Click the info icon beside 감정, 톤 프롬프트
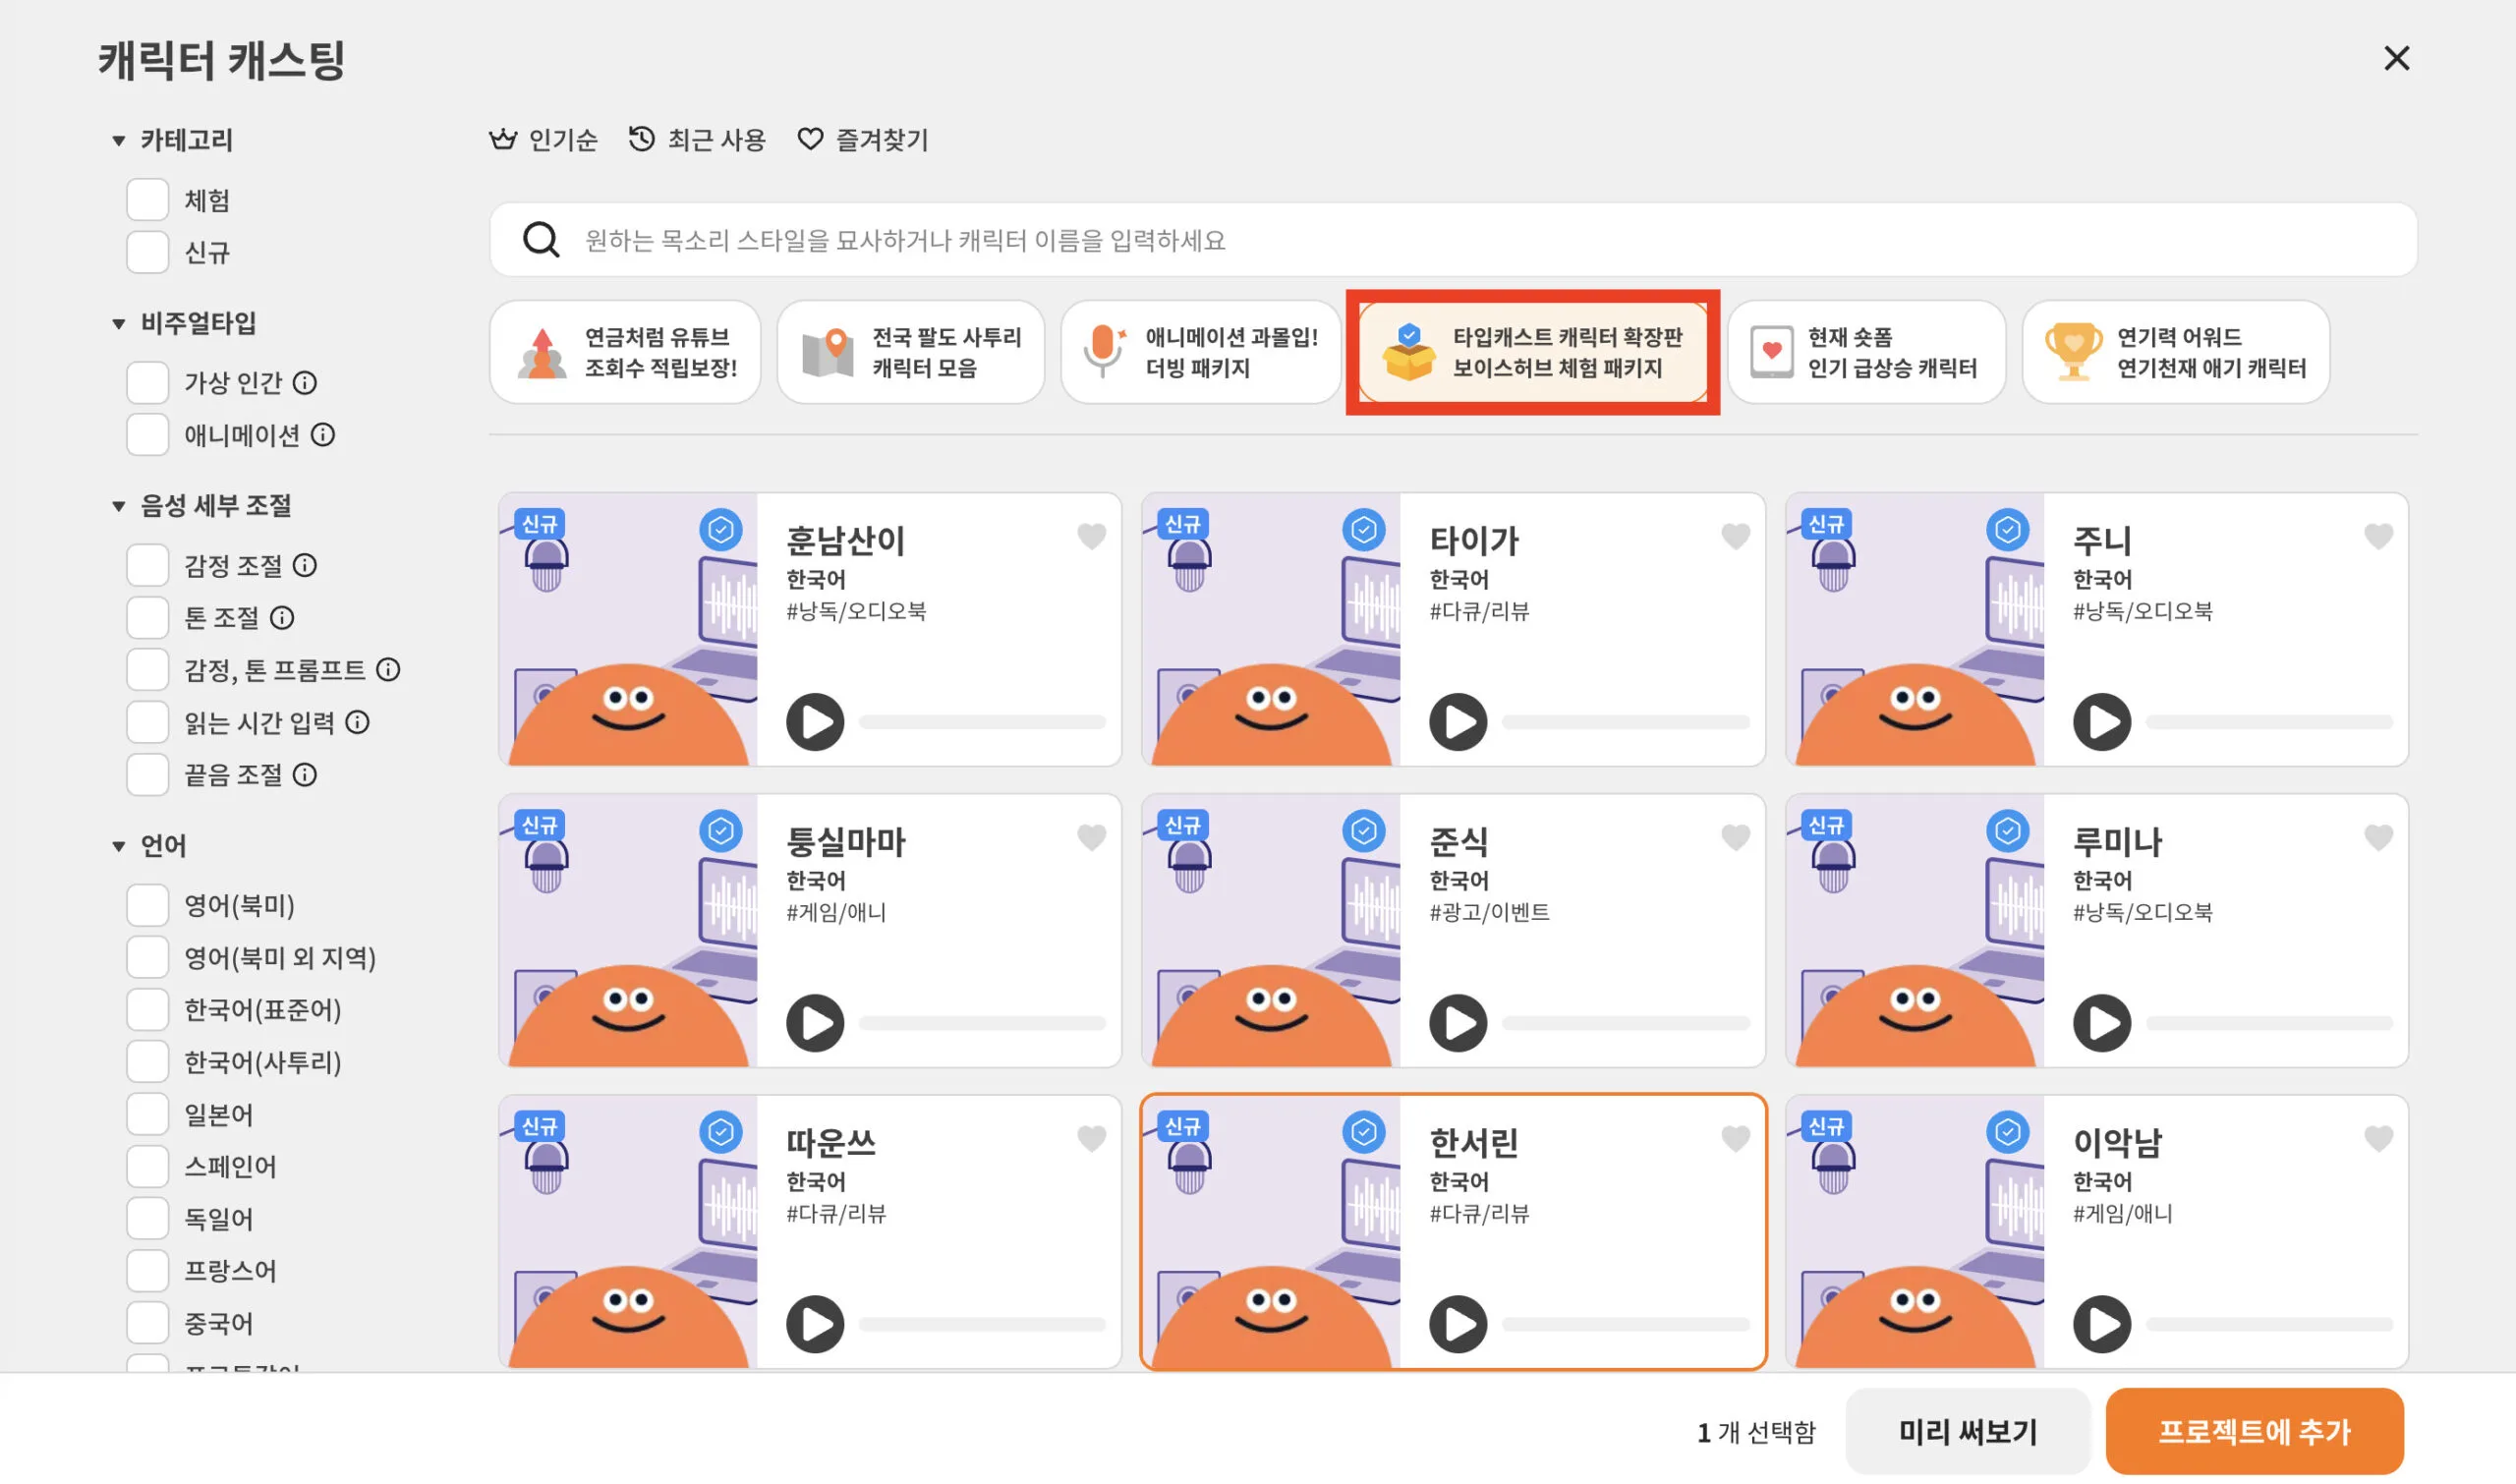This screenshot has width=2516, height=1484. 388,670
